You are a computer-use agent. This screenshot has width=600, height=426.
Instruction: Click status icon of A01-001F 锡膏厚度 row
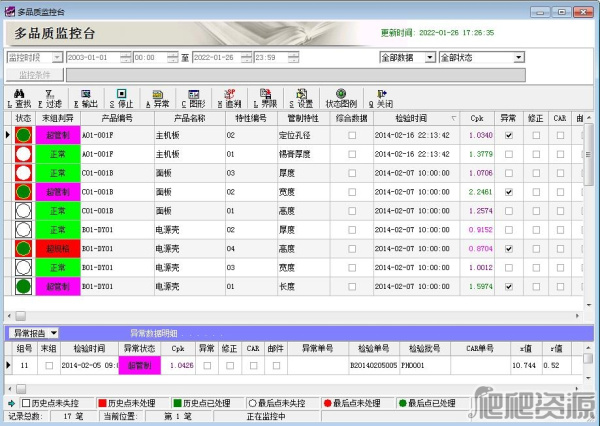[23, 154]
